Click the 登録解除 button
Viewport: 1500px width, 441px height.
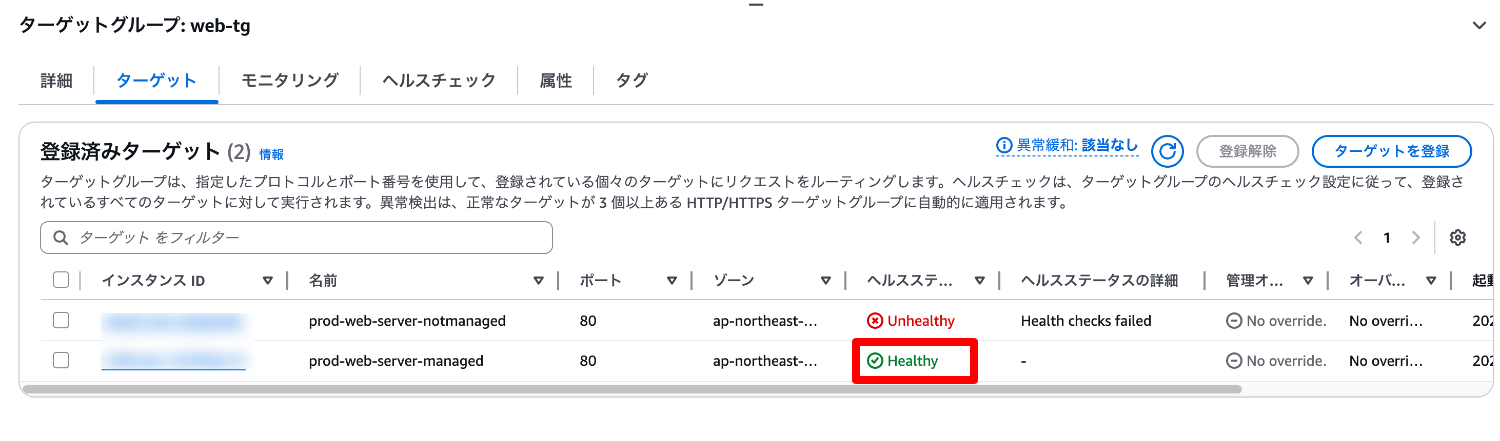pos(1248,151)
